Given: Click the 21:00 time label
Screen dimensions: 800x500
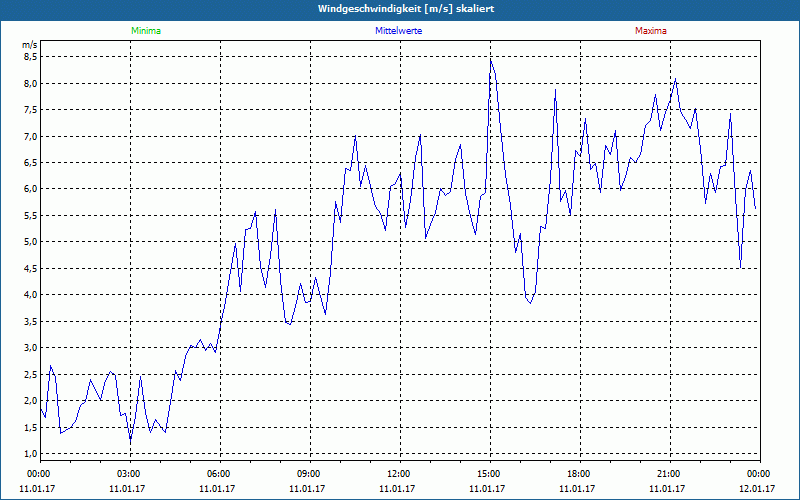Looking at the screenshot, I should pyautogui.click(x=668, y=474).
